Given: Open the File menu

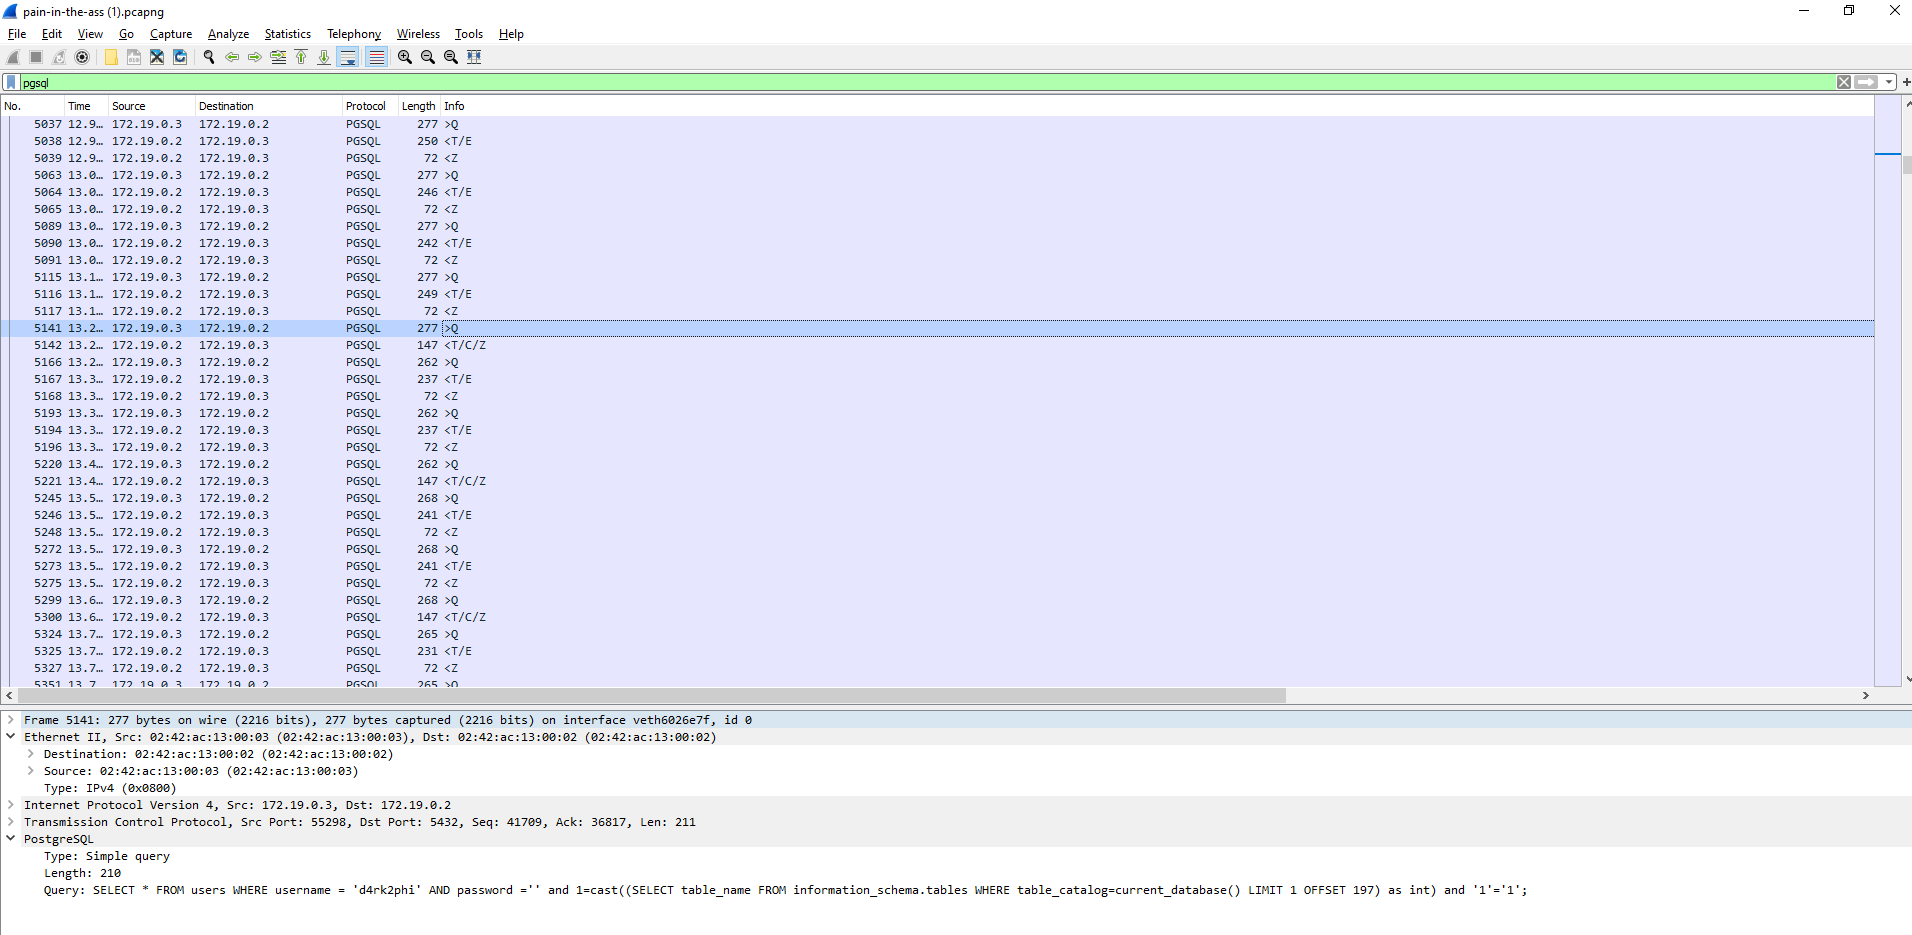Looking at the screenshot, I should [17, 34].
